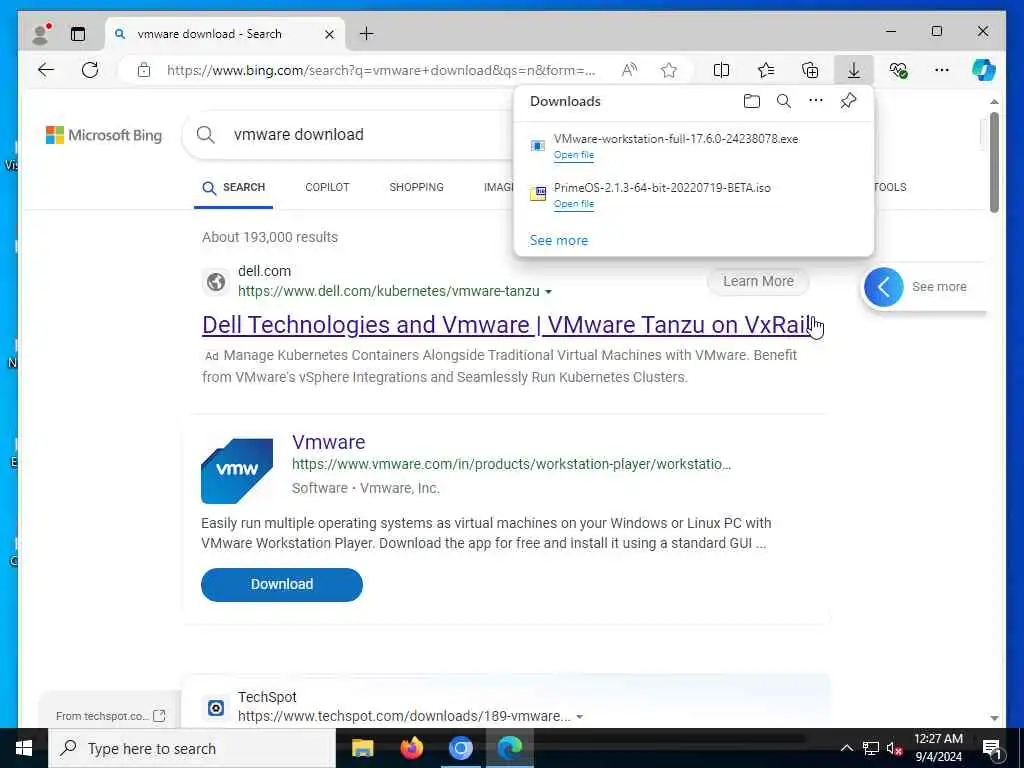Go to Microsoft Bing home logo
This screenshot has width=1024, height=768.
(x=104, y=135)
